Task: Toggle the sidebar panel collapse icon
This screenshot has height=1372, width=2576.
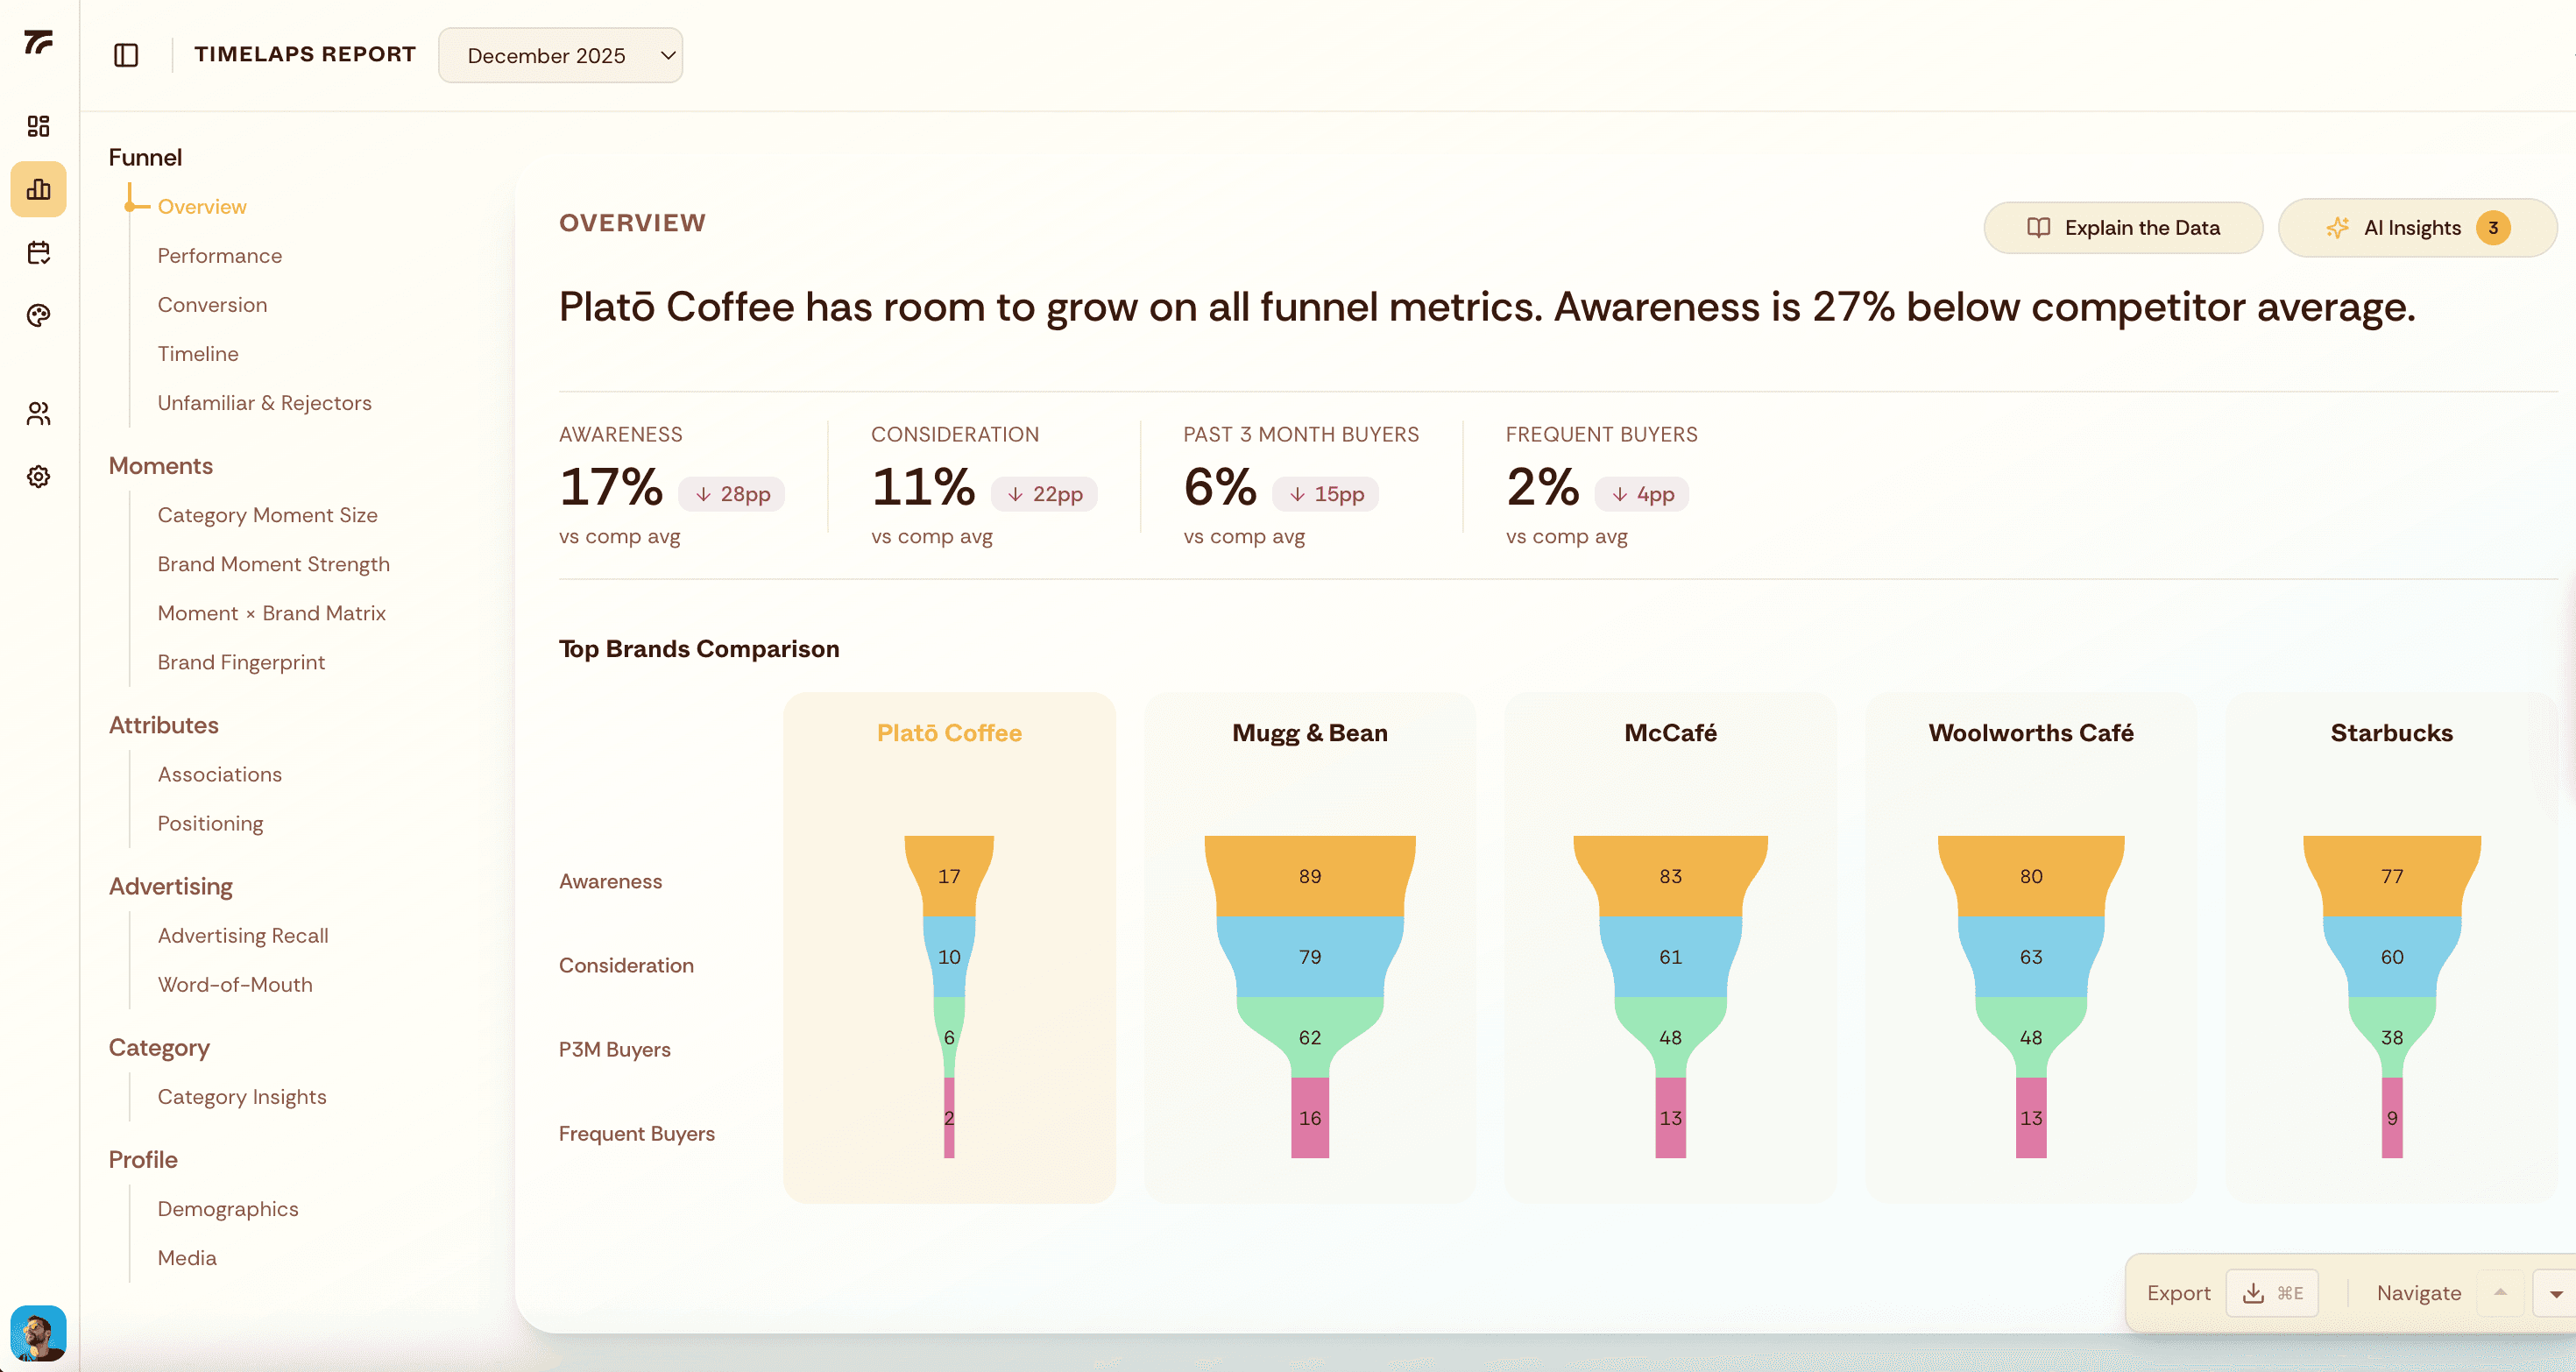Action: (126, 55)
